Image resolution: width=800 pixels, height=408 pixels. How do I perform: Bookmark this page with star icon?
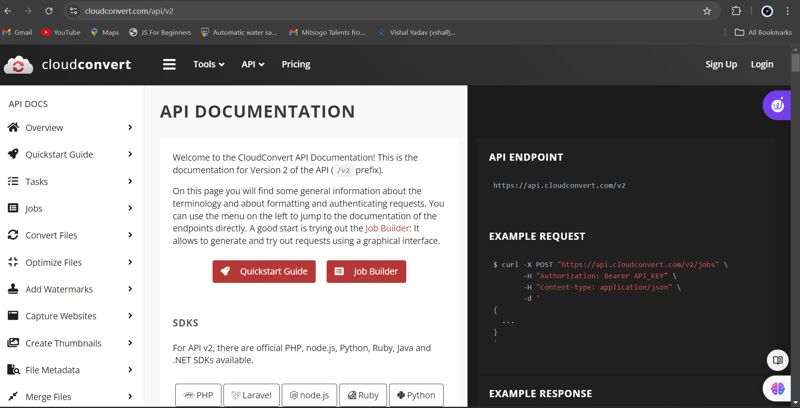[x=707, y=11]
